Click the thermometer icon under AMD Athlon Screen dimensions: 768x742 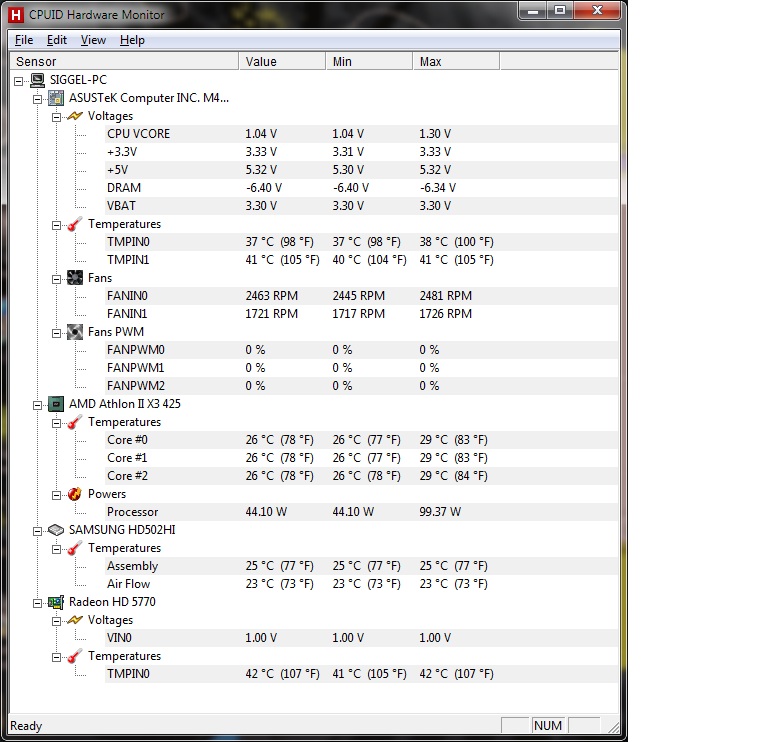pos(74,422)
